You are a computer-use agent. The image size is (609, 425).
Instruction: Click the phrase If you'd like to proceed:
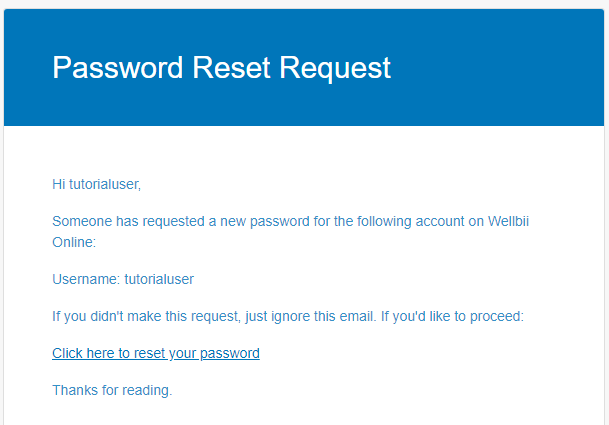click(x=452, y=317)
